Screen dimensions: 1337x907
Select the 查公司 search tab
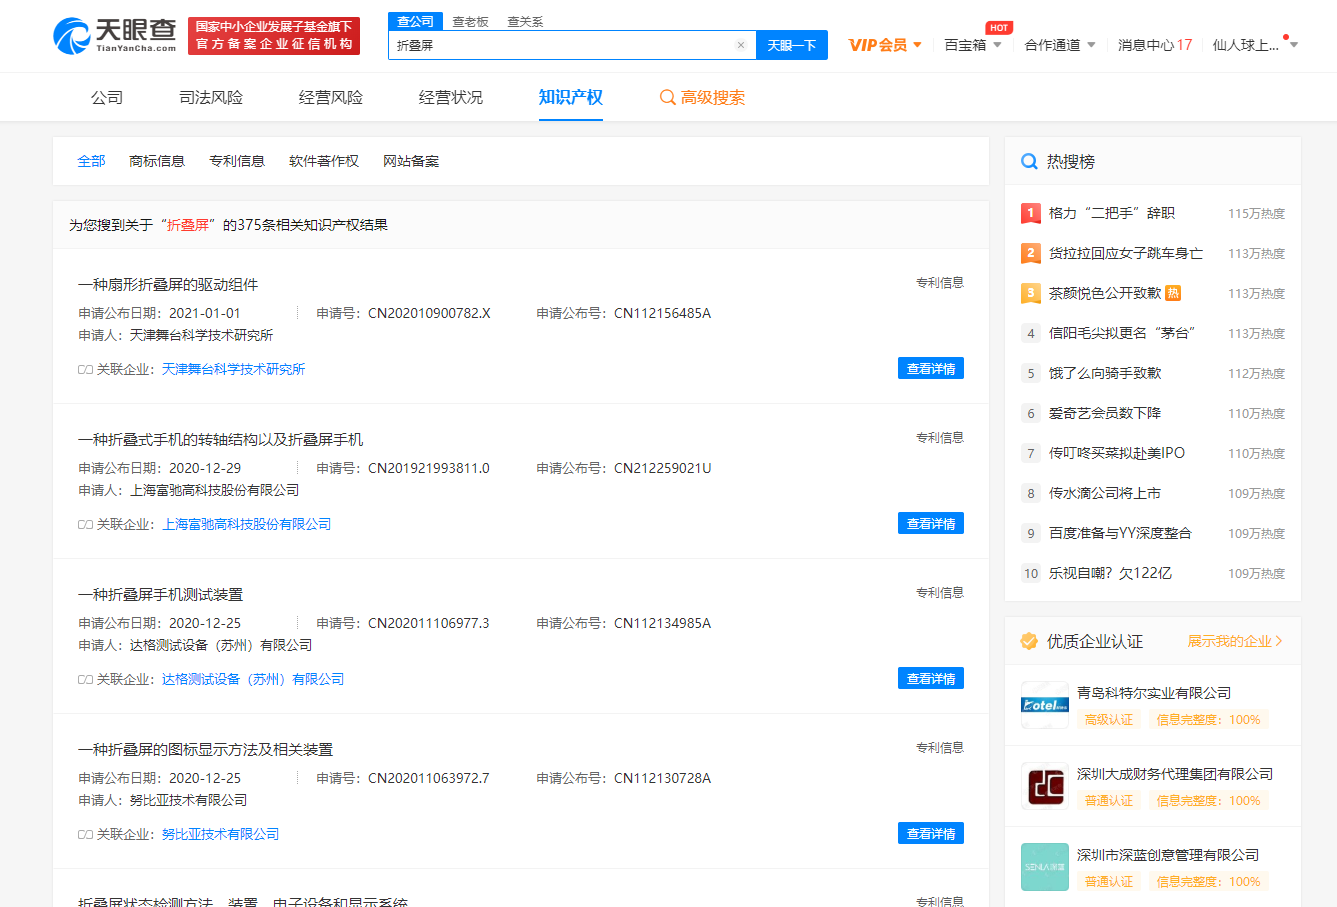(415, 22)
